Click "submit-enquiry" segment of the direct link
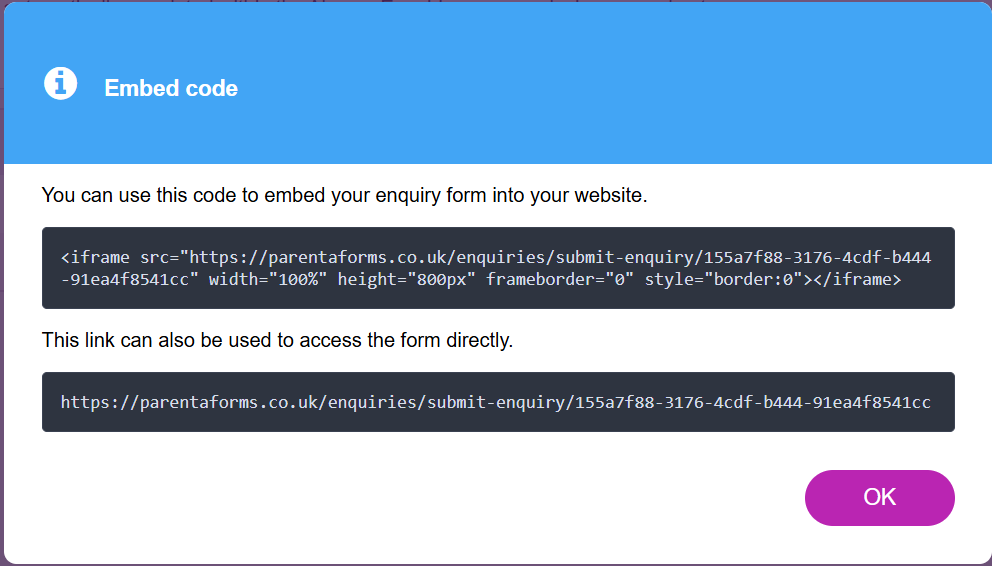Viewport: 992px width, 566px height. 496,402
